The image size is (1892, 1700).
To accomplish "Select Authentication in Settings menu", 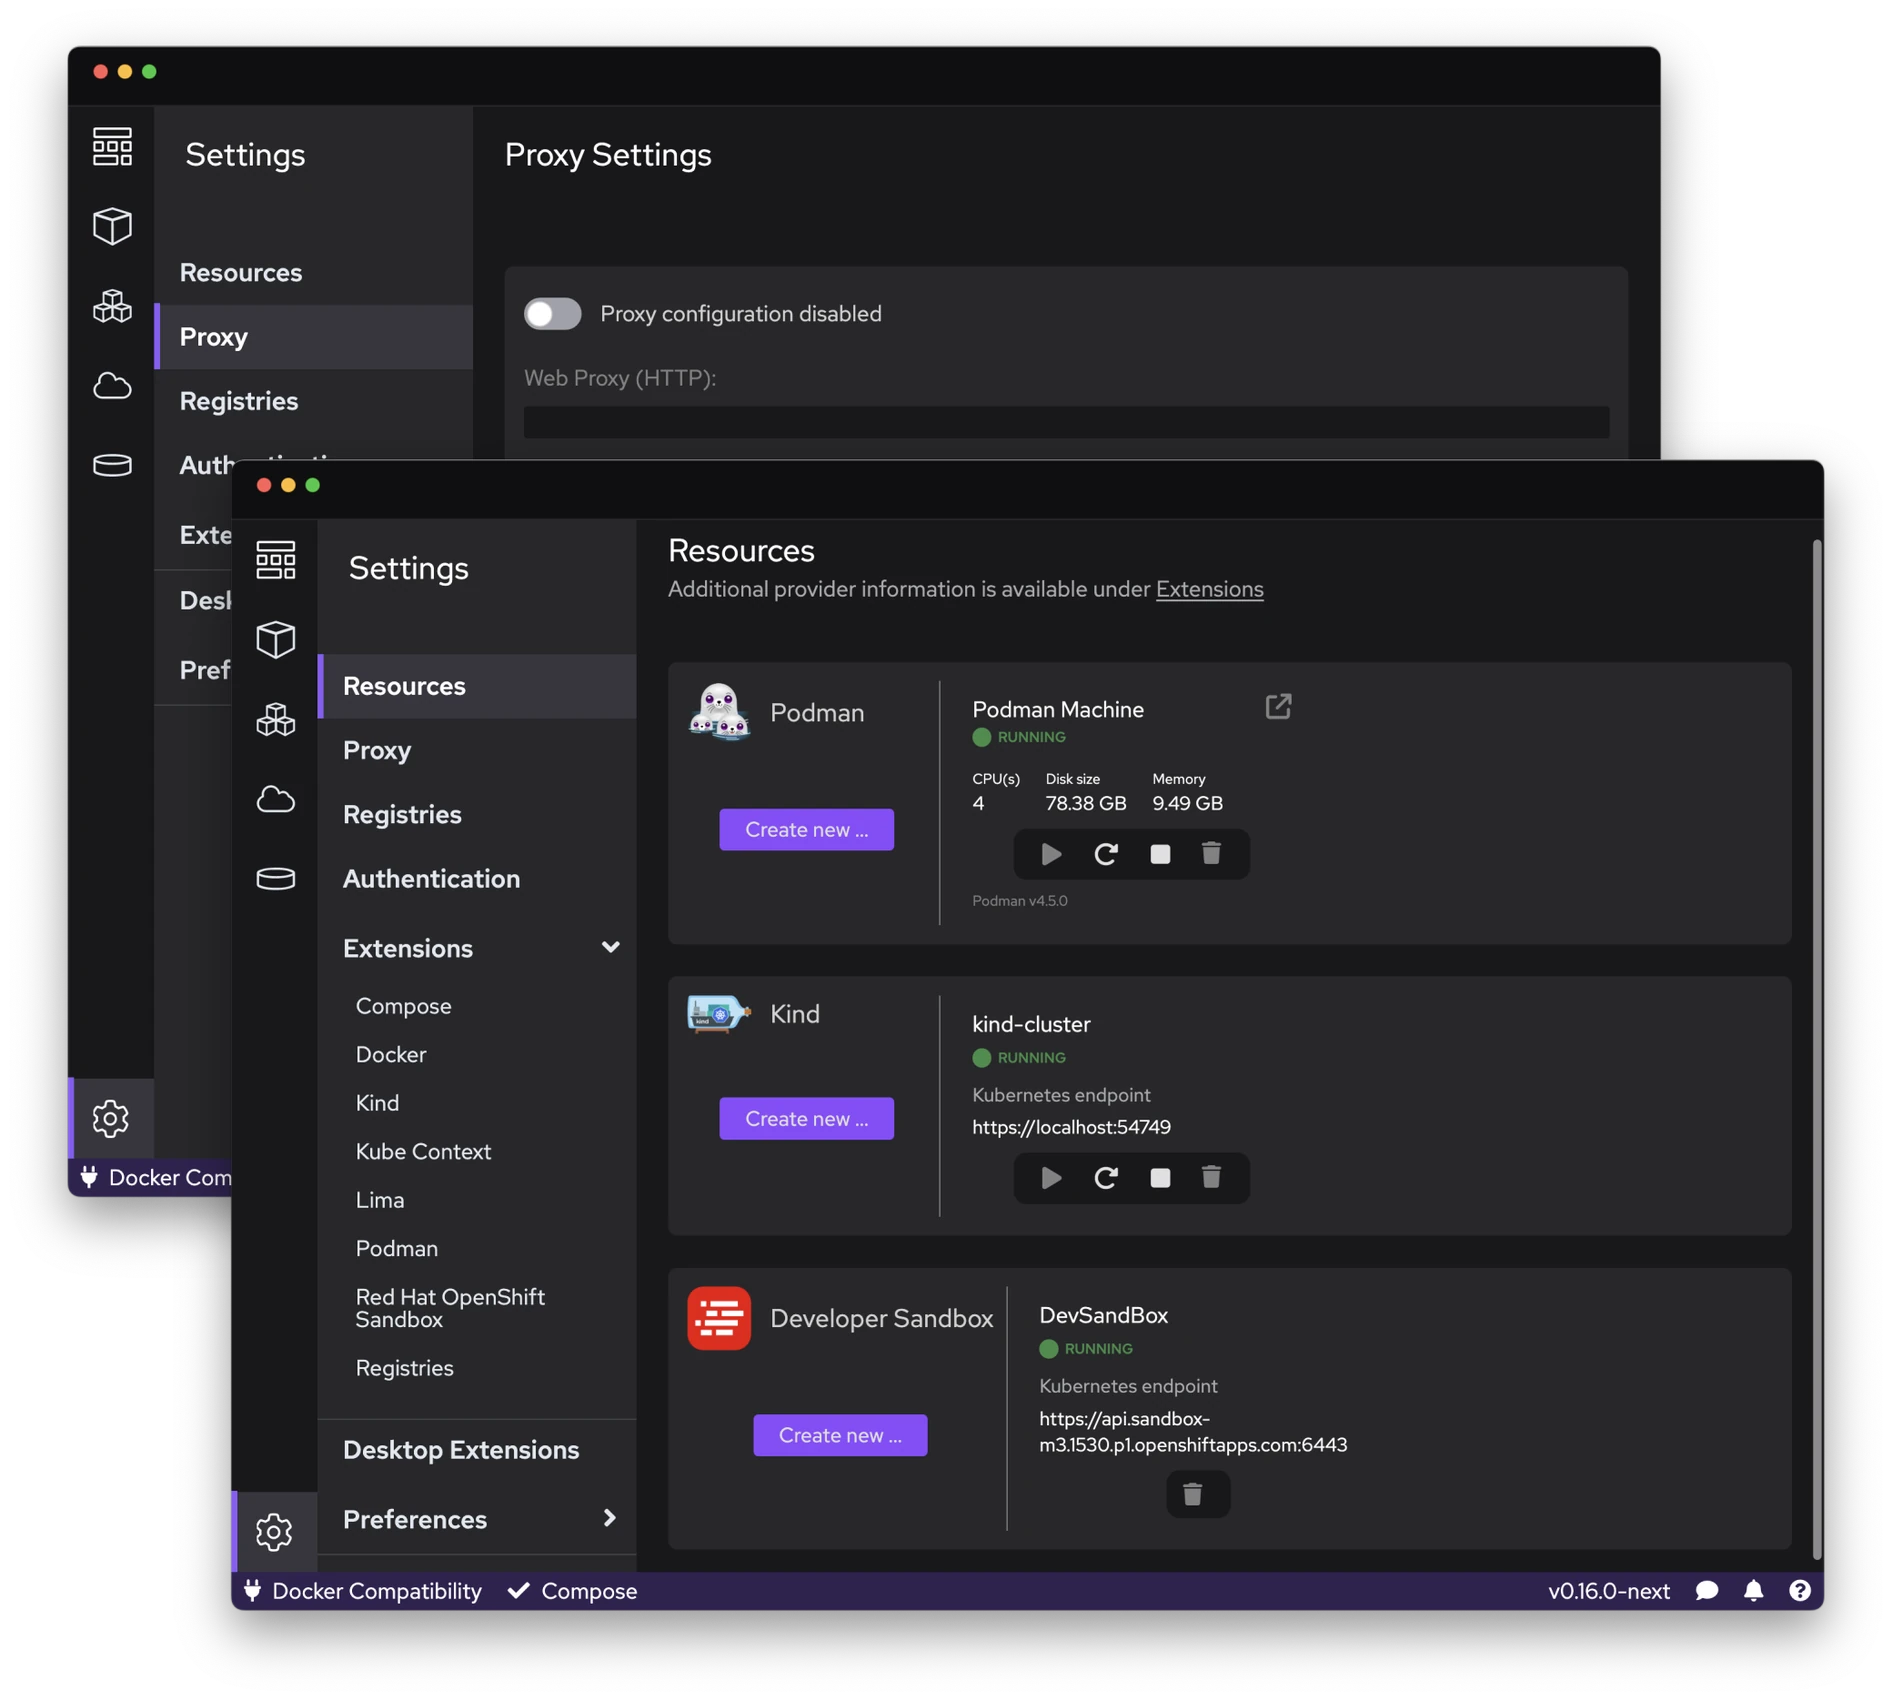I will (x=431, y=878).
